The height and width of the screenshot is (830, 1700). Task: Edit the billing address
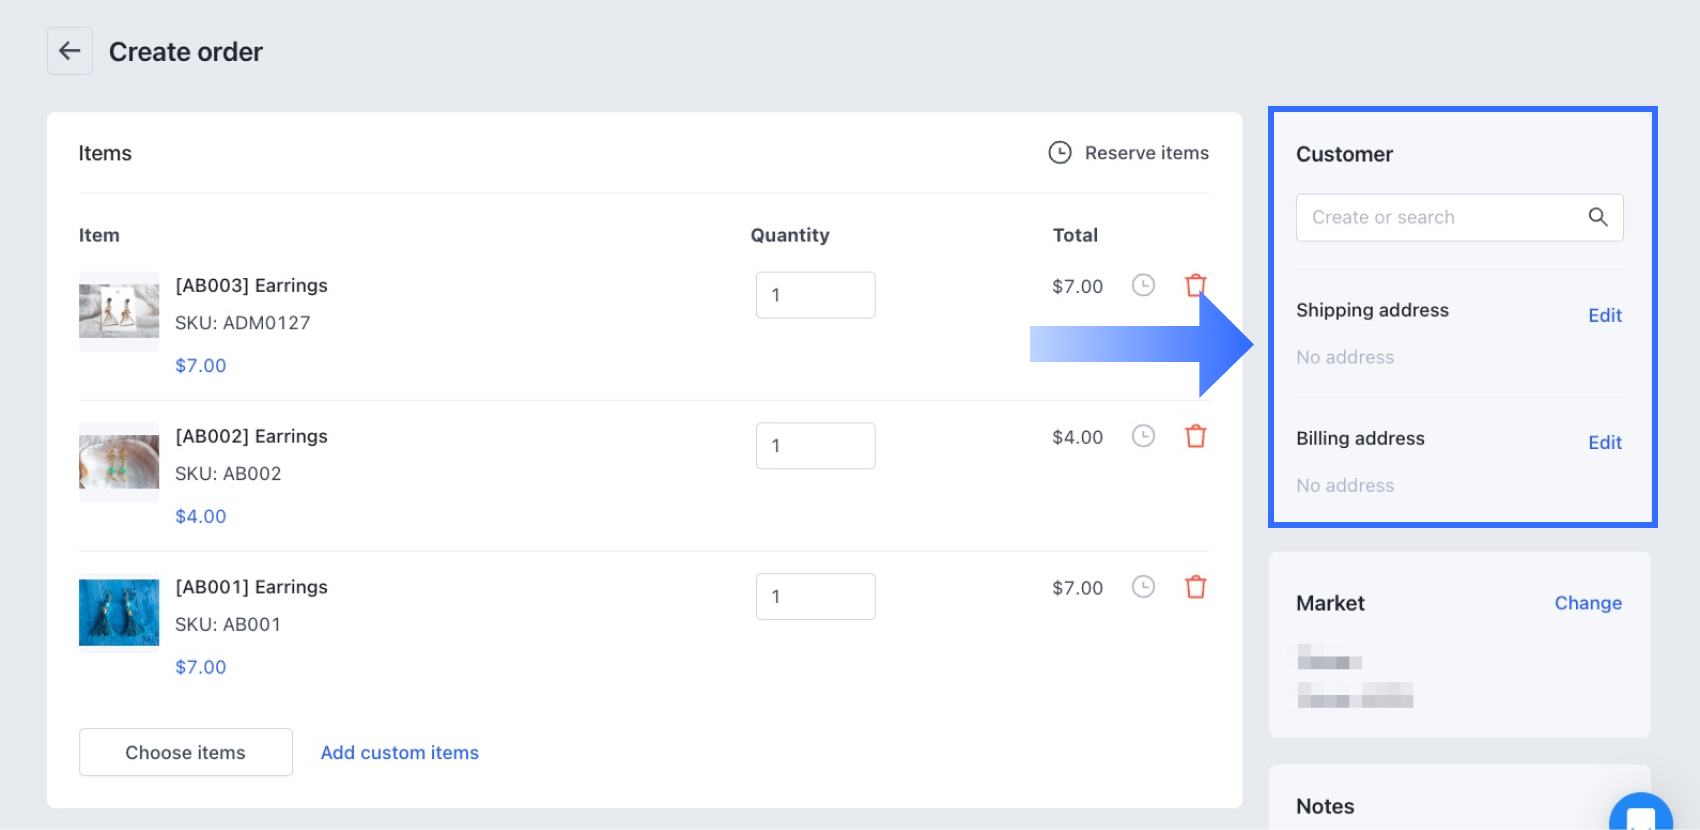point(1604,442)
